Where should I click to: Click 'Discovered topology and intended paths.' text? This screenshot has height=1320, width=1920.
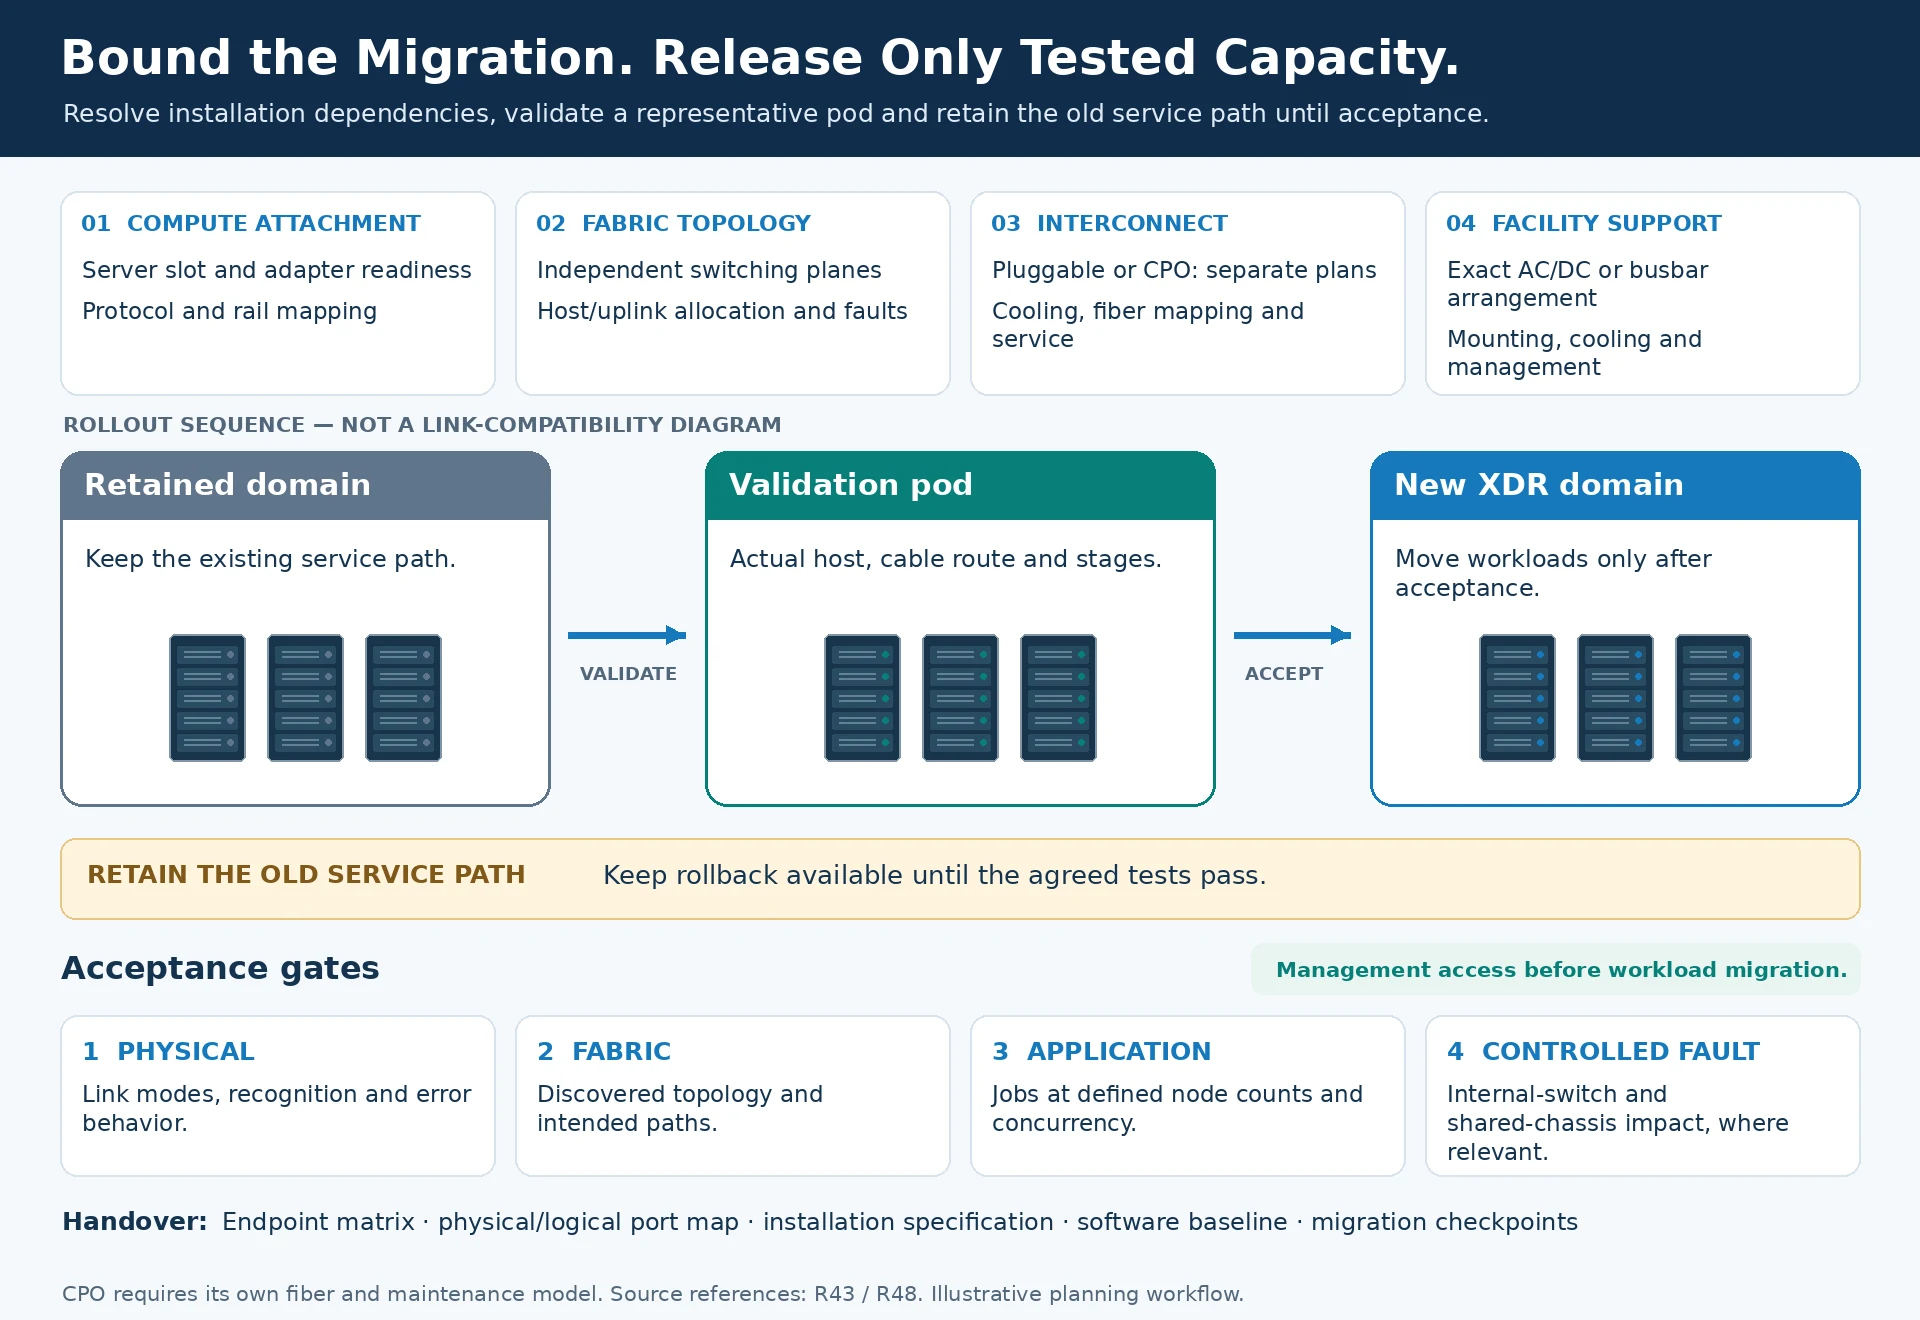(x=680, y=1109)
